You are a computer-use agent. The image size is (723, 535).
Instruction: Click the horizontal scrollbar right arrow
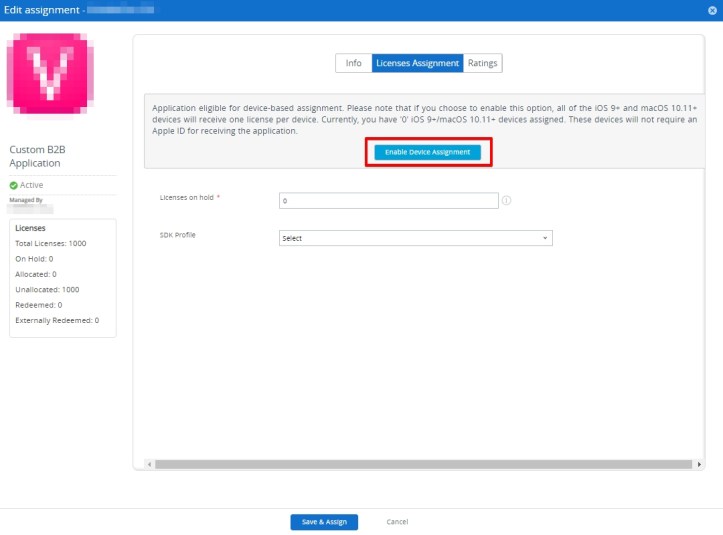[x=699, y=464]
